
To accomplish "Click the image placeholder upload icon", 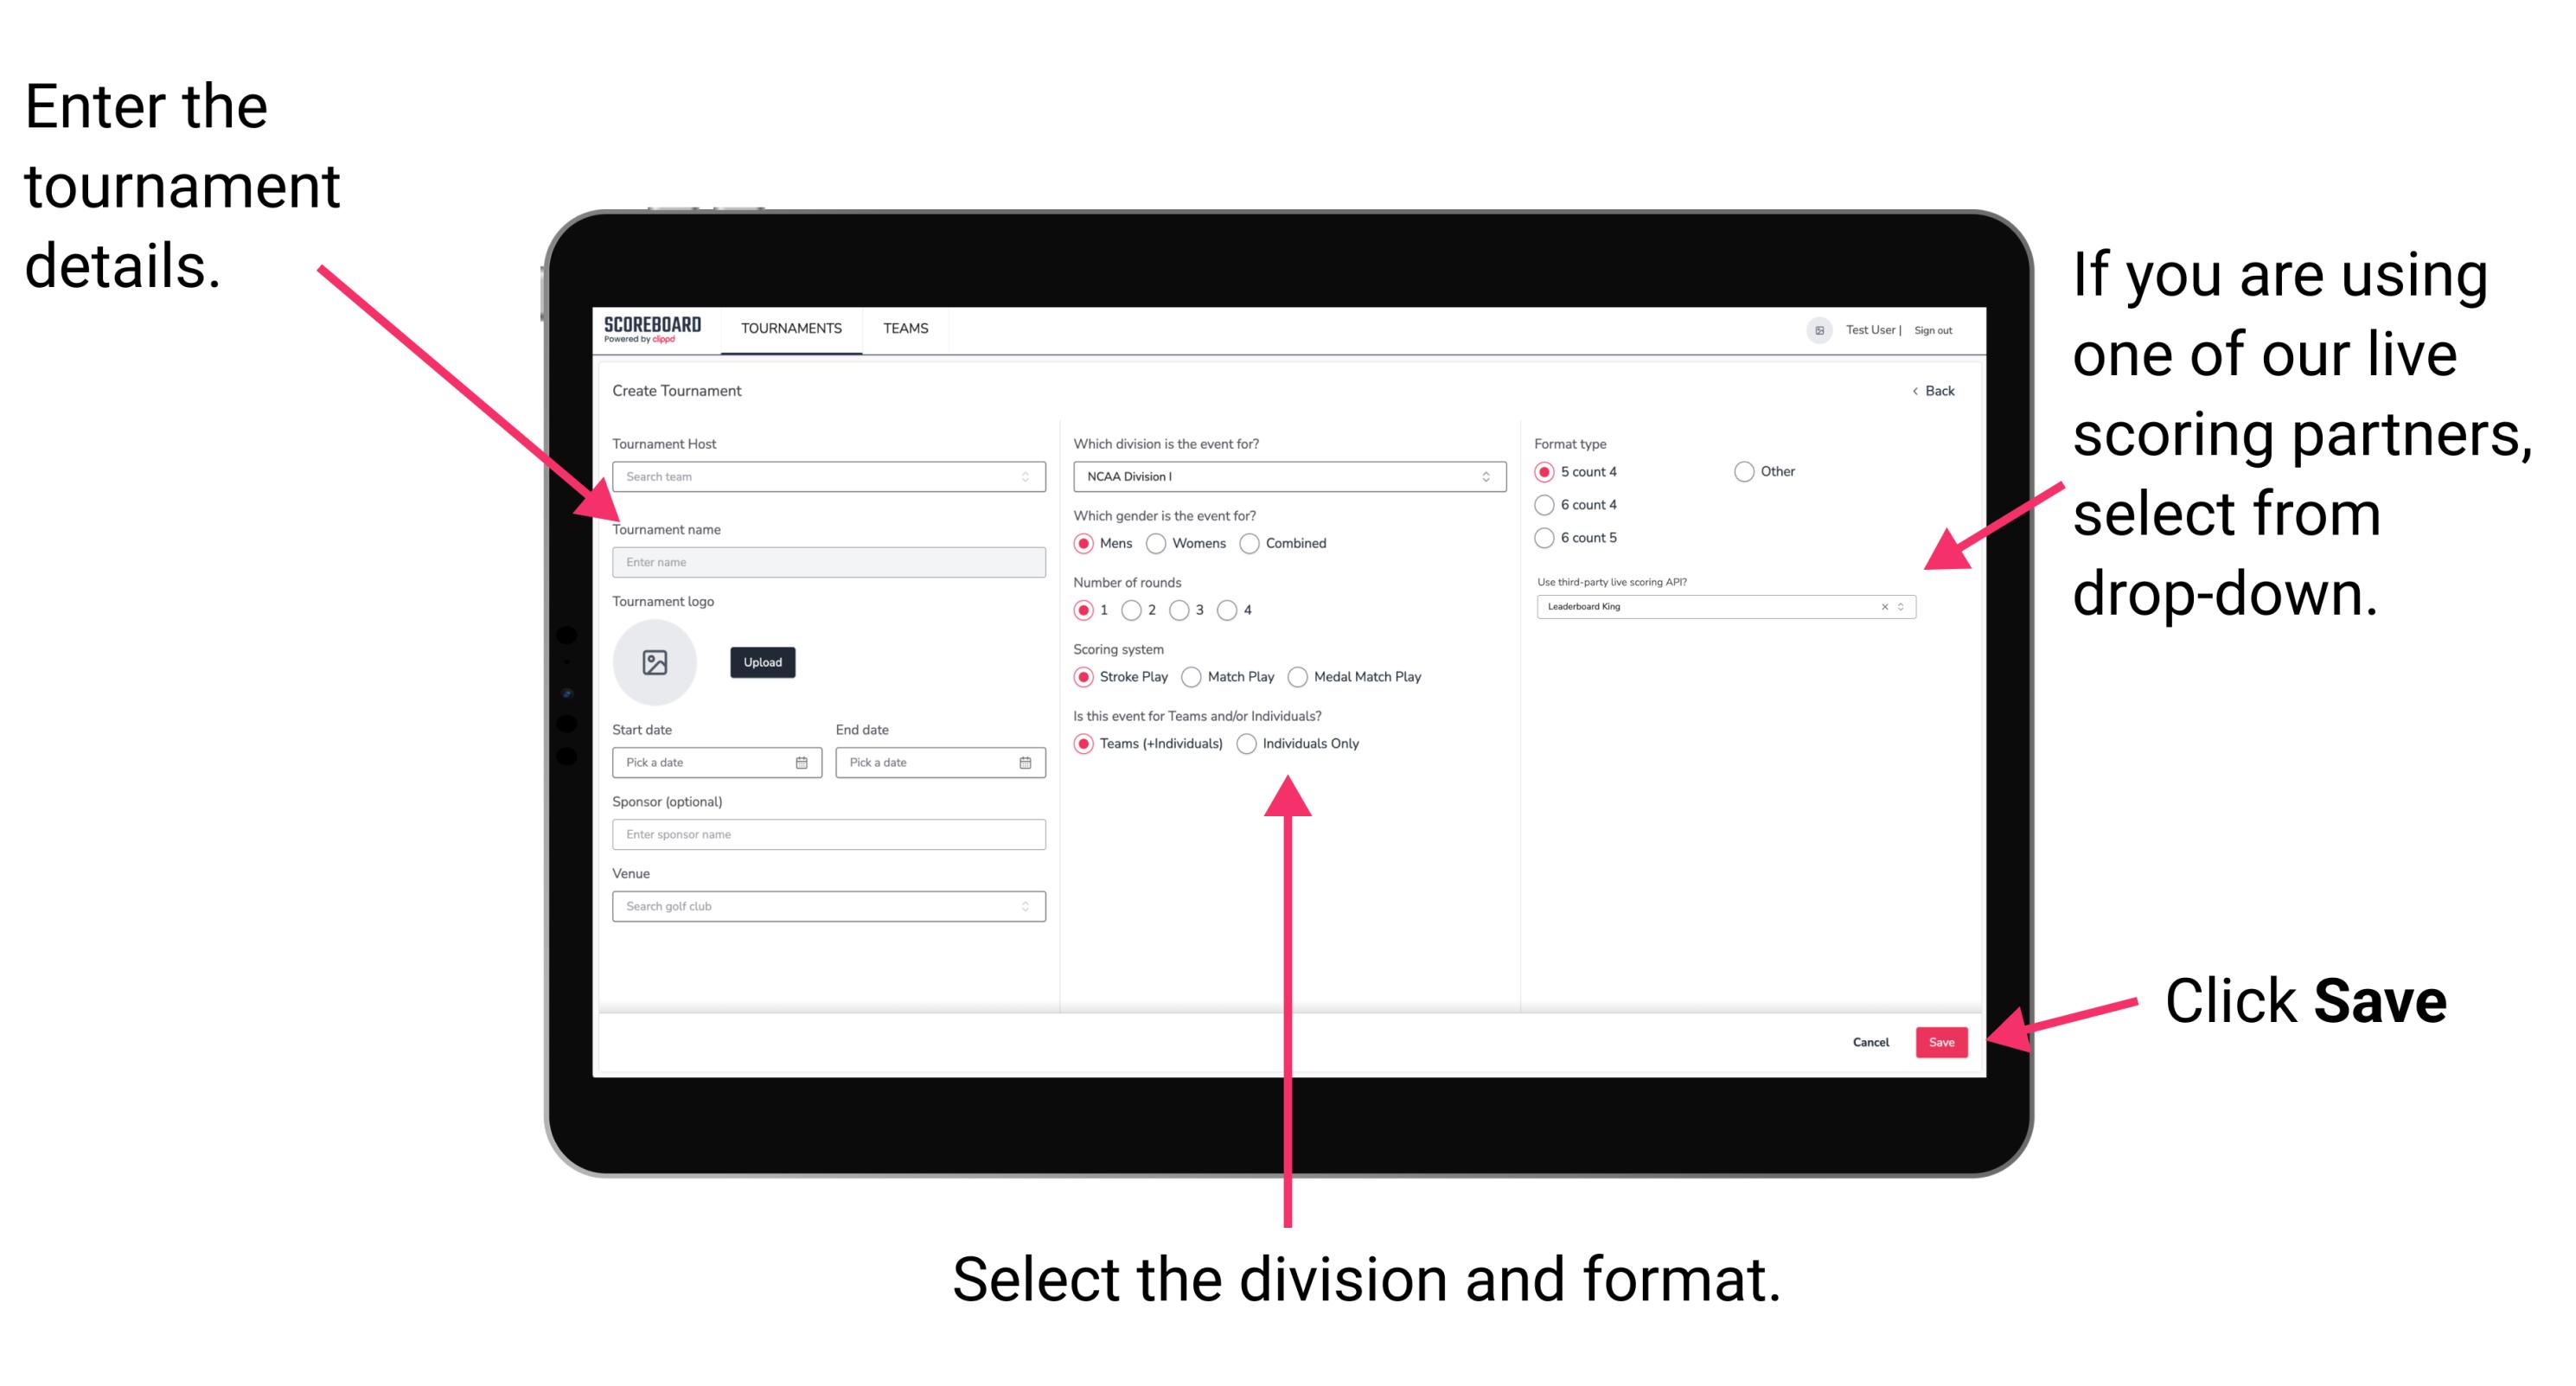I will 655,662.
